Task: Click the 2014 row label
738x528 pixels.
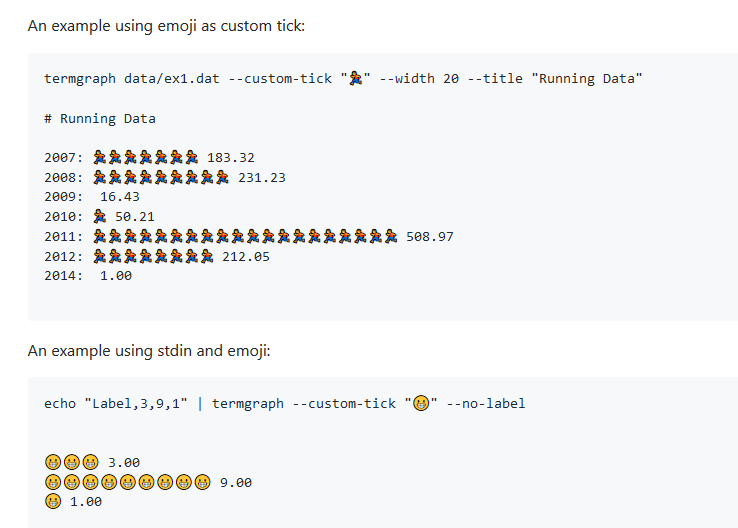Action: point(64,276)
